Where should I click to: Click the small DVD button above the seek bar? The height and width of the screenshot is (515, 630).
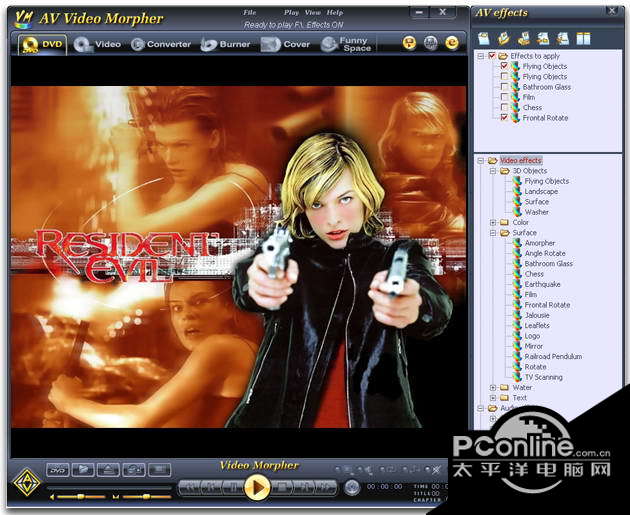coord(57,470)
